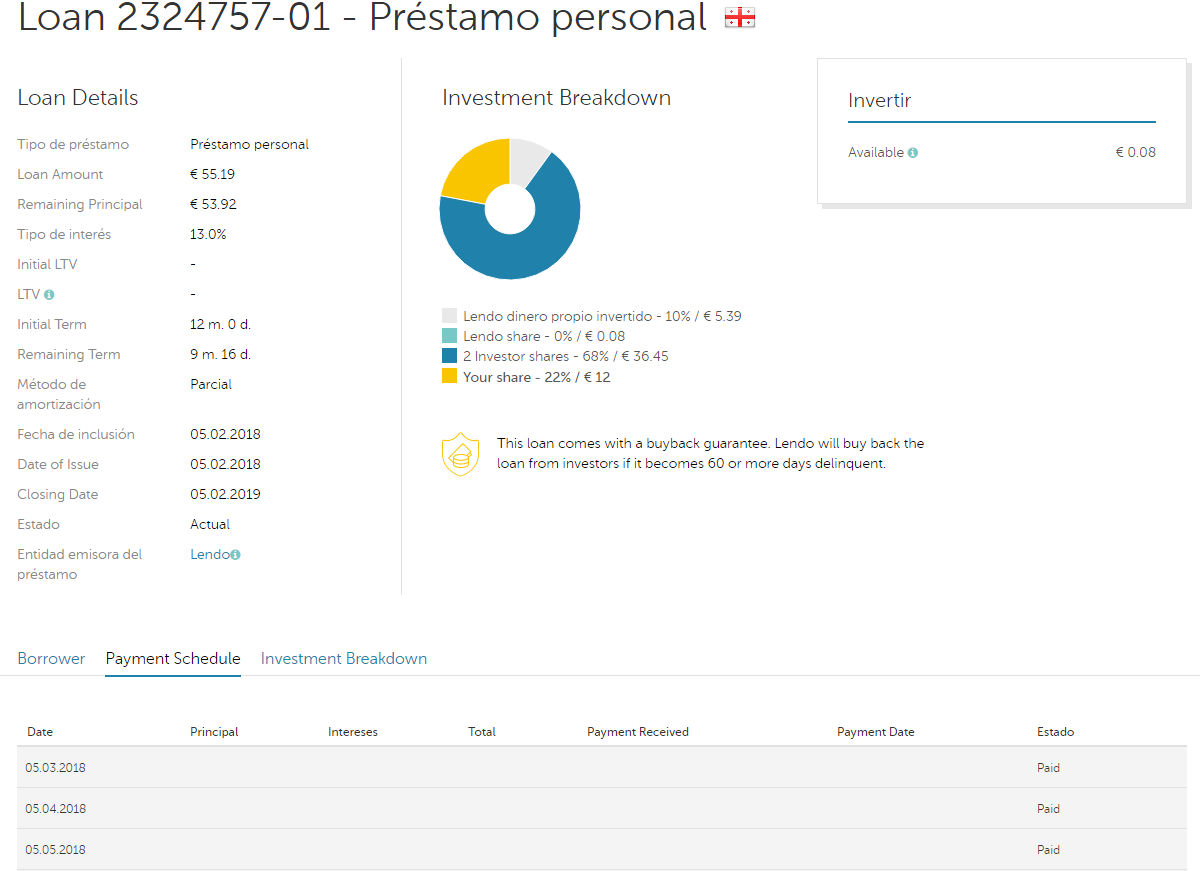Image resolution: width=1200 pixels, height=871 pixels.
Task: Click the Date column header
Action: coord(40,732)
